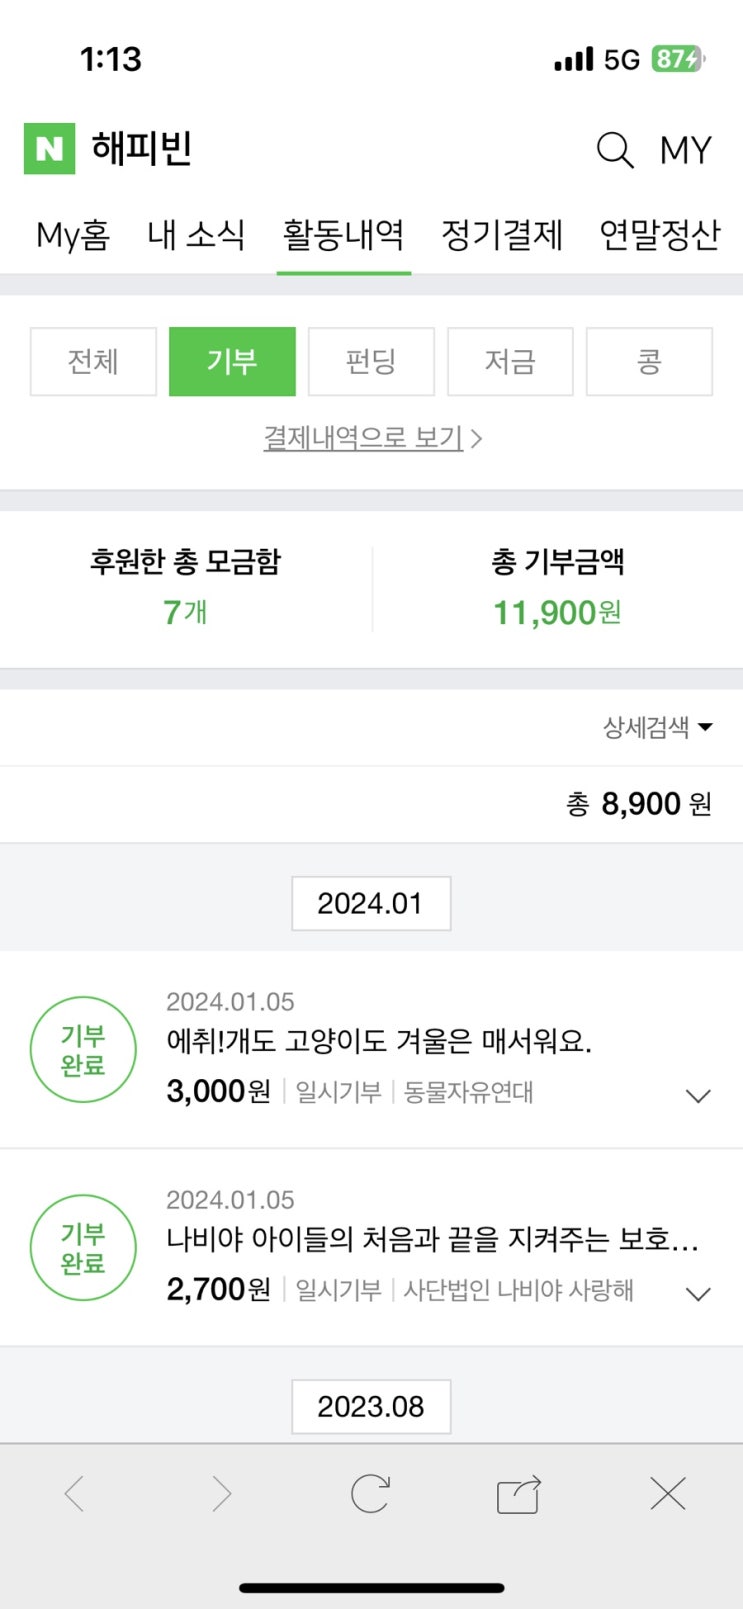
Task: Tap the share icon in bottom toolbar
Action: click(518, 1495)
